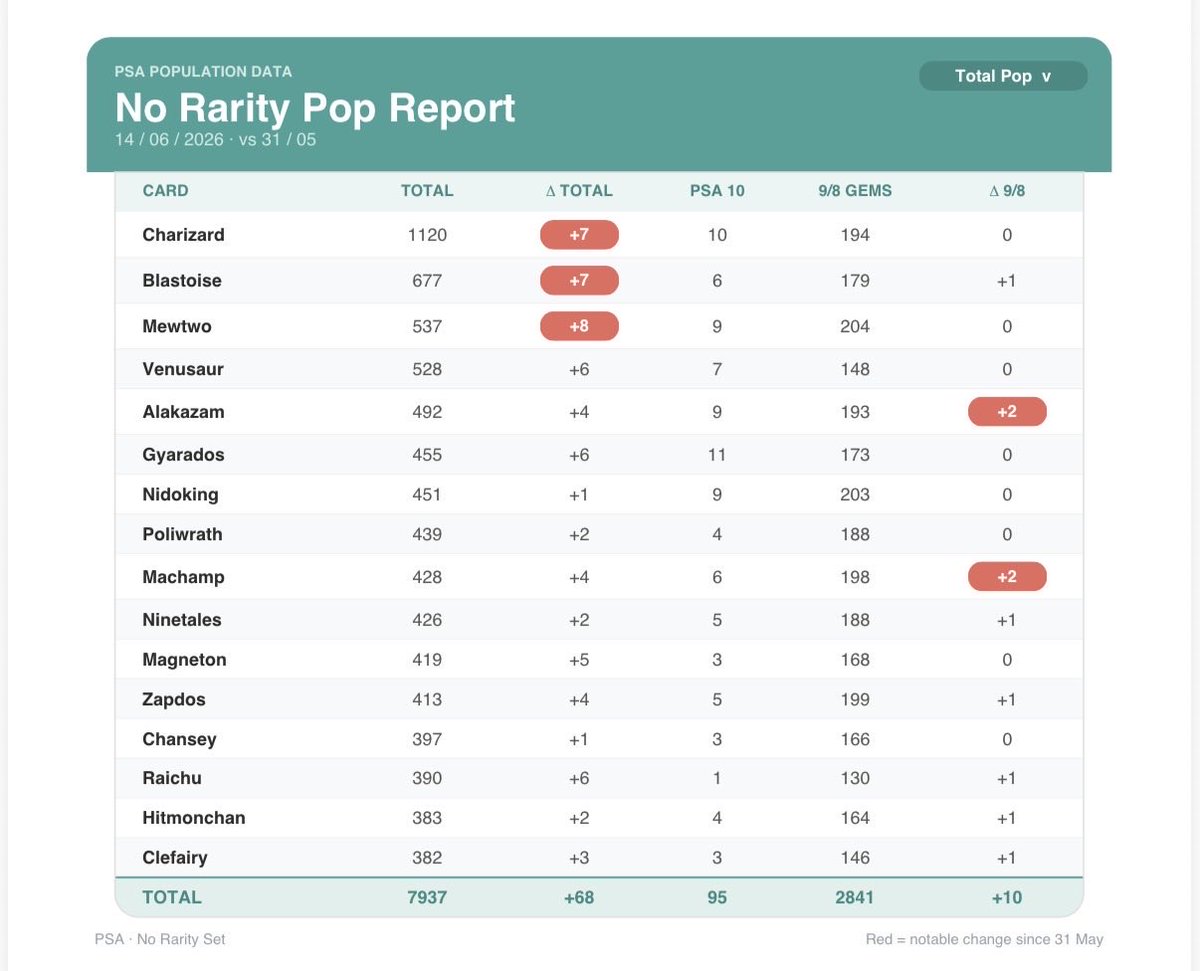Click the red notable change legend

click(x=985, y=940)
